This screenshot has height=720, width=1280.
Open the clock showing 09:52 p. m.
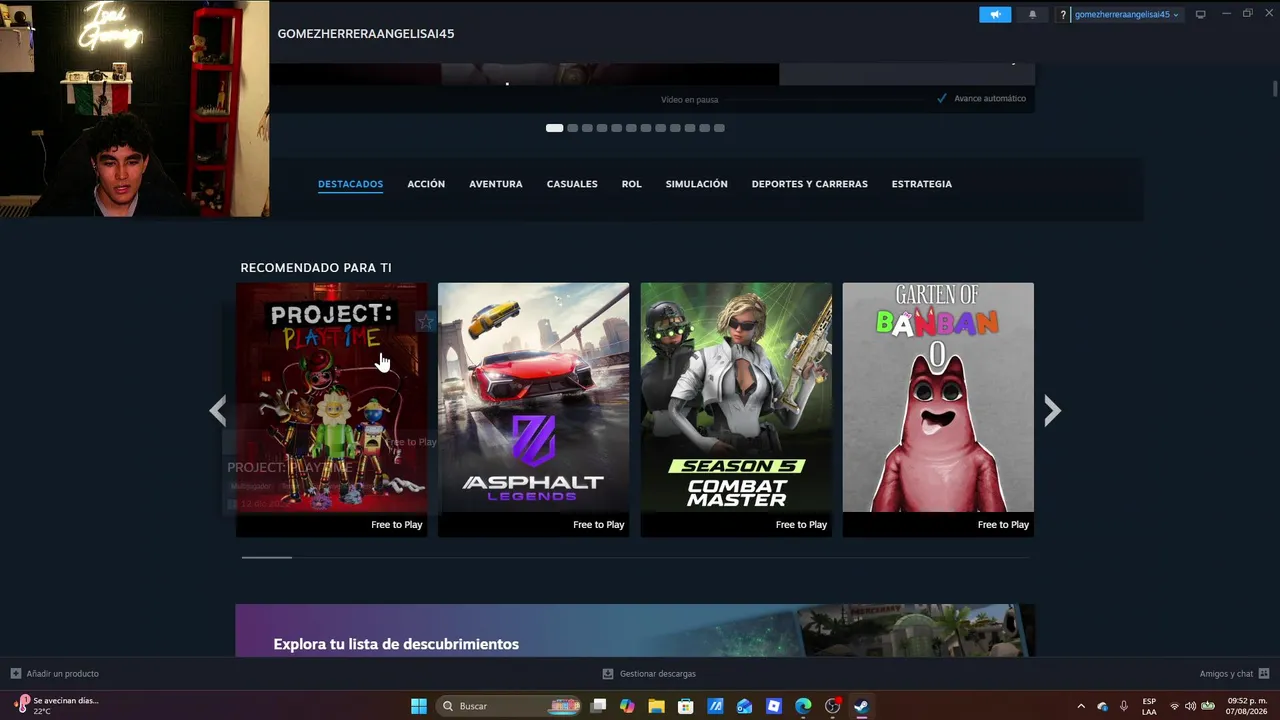pyautogui.click(x=1249, y=706)
